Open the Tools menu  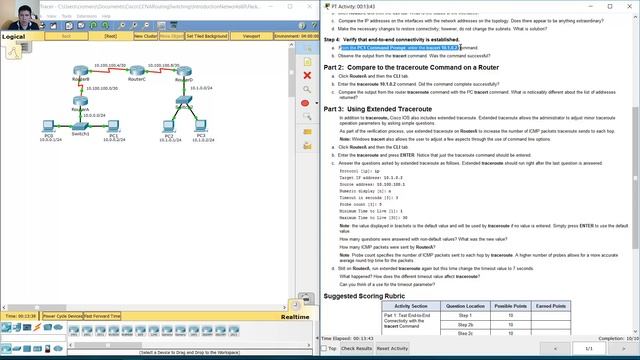pos(67,16)
